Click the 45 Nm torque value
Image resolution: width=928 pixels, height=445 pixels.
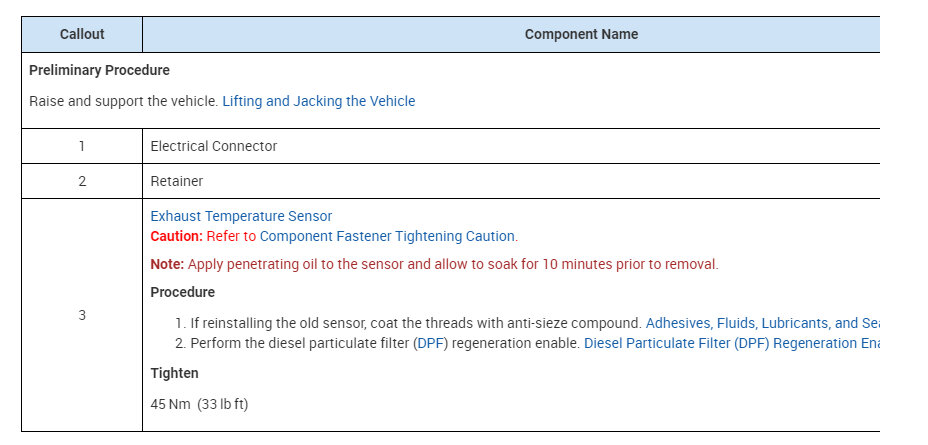(199, 404)
